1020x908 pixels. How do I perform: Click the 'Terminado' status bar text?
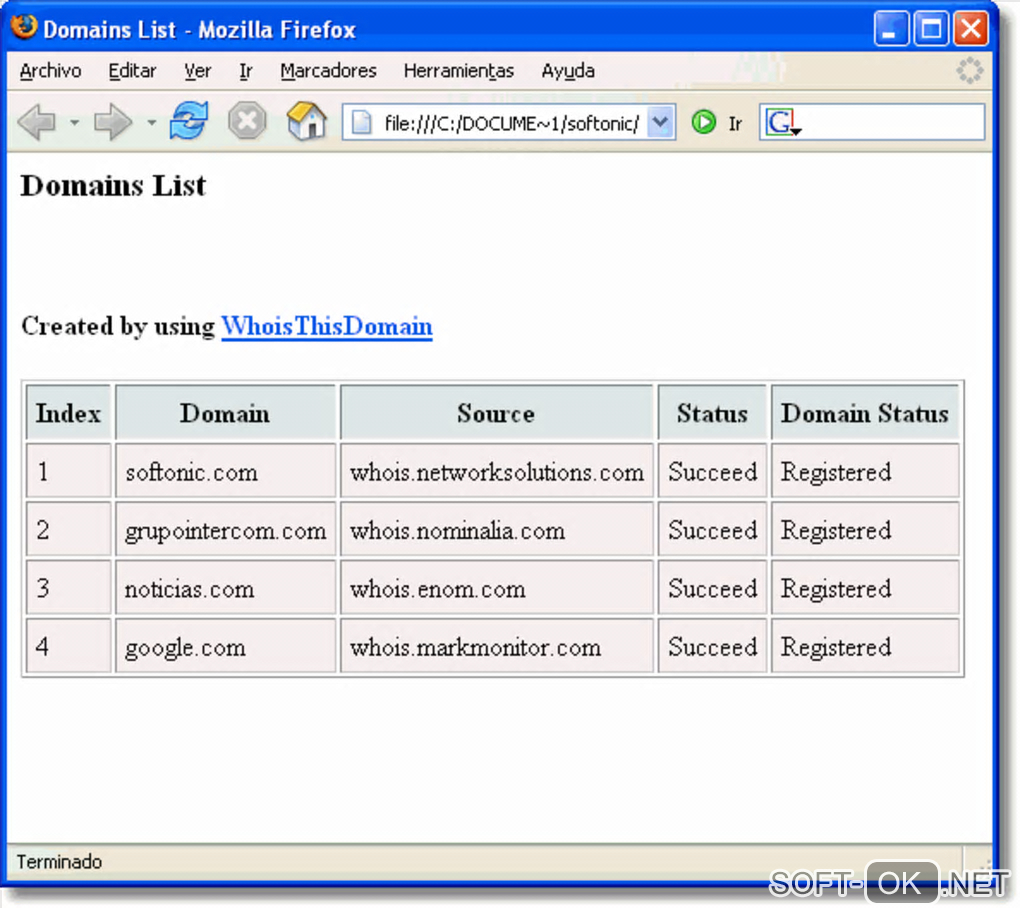pos(59,862)
